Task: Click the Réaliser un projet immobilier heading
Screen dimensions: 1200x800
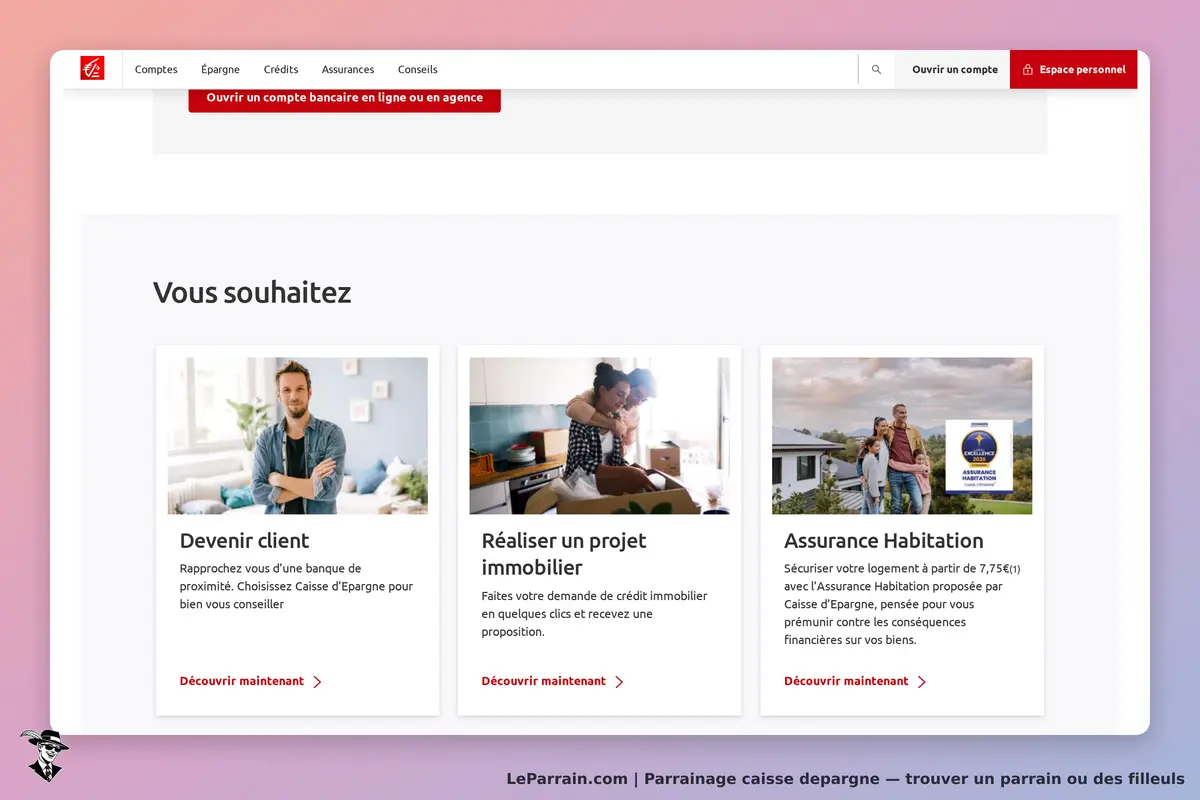Action: click(564, 554)
